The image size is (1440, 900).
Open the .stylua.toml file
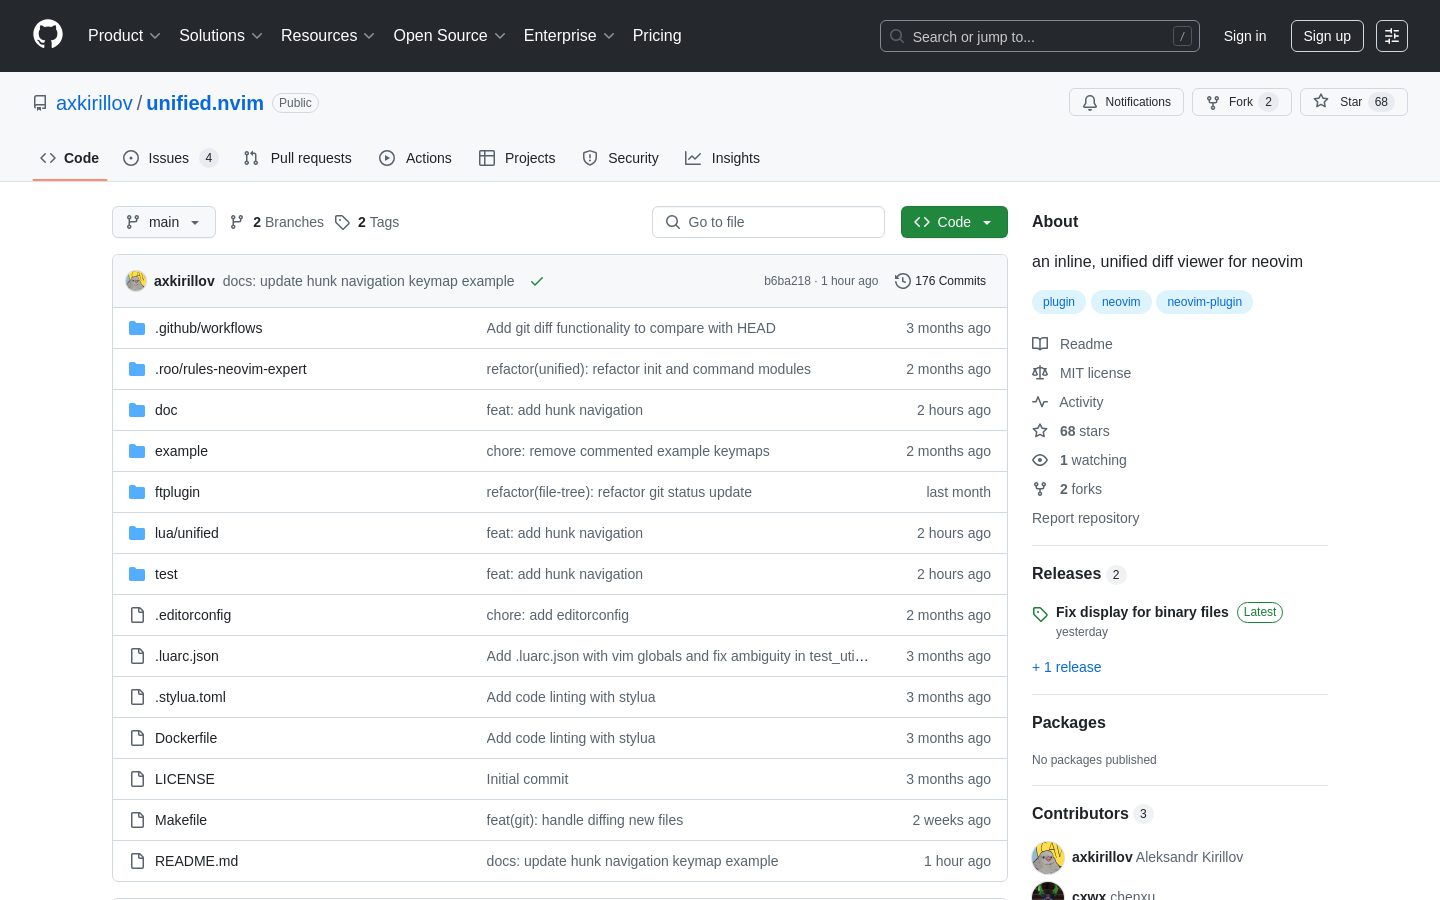190,697
